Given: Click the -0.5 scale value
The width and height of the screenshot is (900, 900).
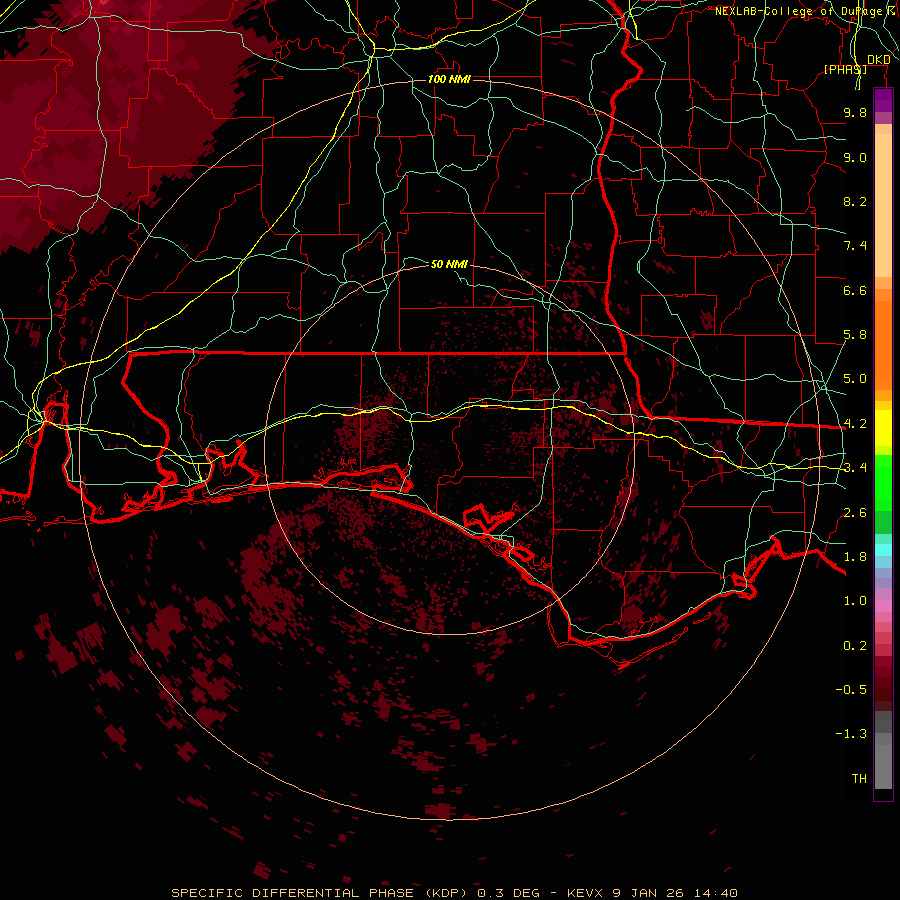Looking at the screenshot, I should (x=851, y=690).
